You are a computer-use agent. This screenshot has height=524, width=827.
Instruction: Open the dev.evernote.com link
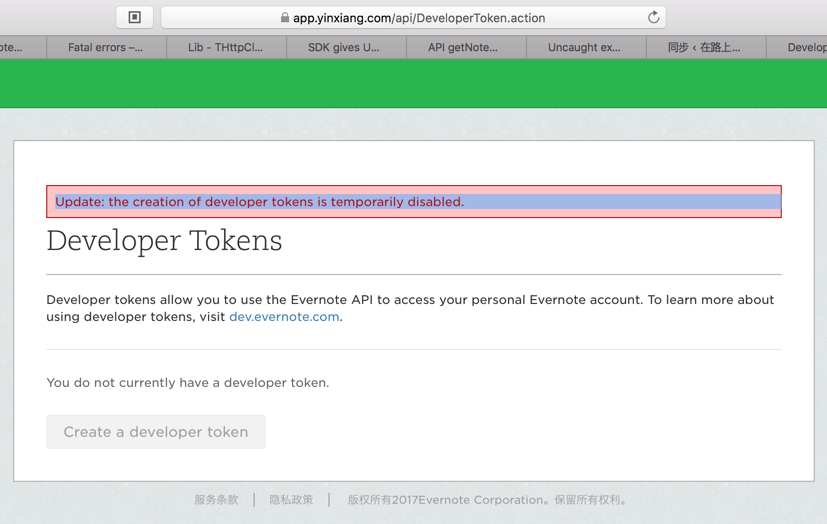tap(284, 317)
